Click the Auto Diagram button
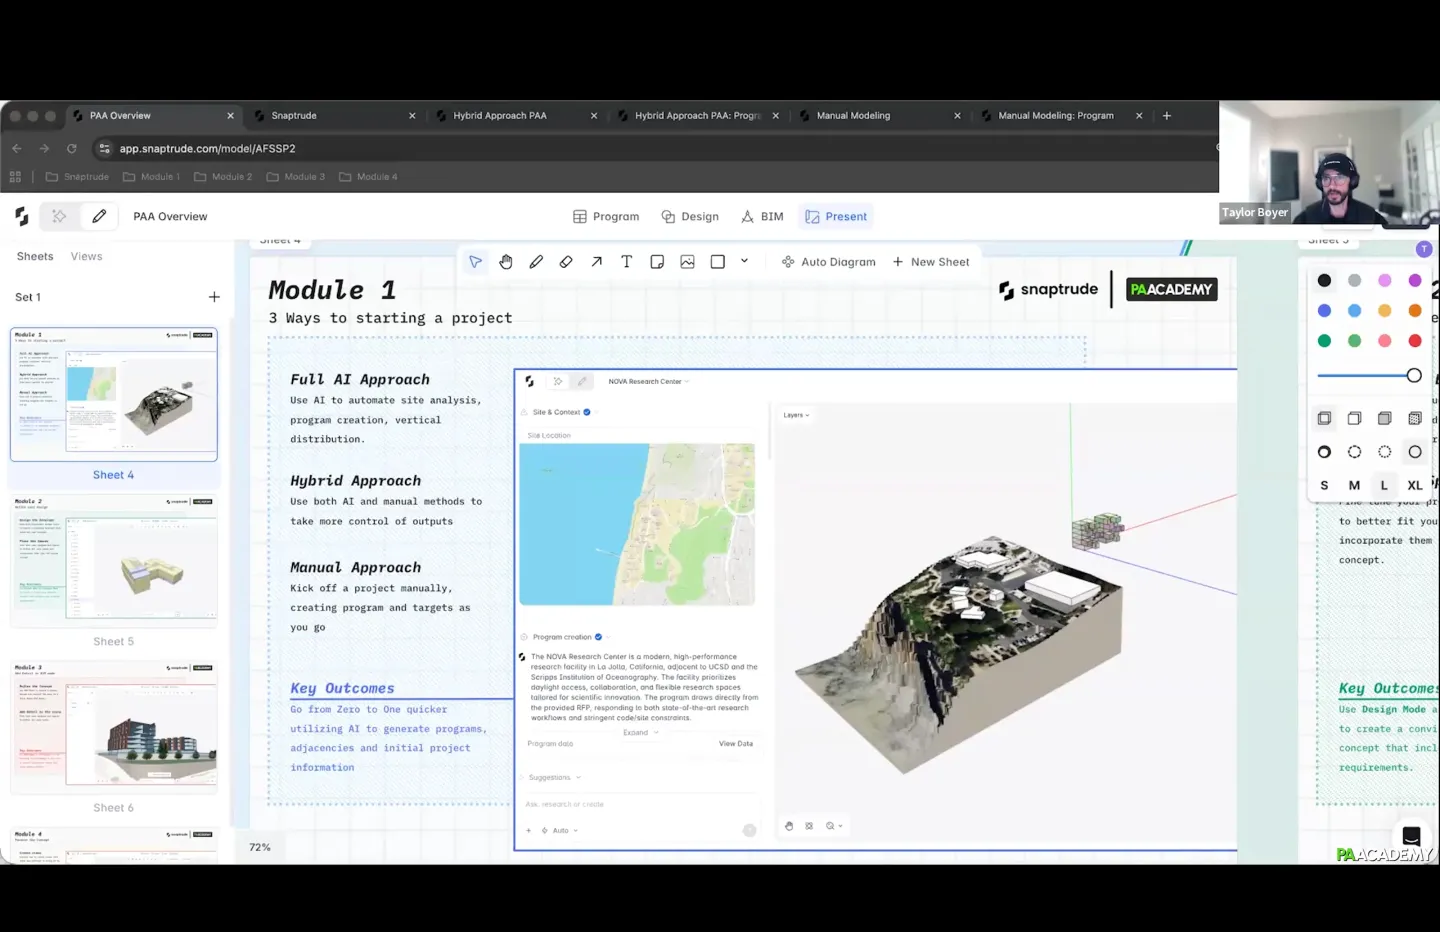1440x932 pixels. click(x=828, y=262)
